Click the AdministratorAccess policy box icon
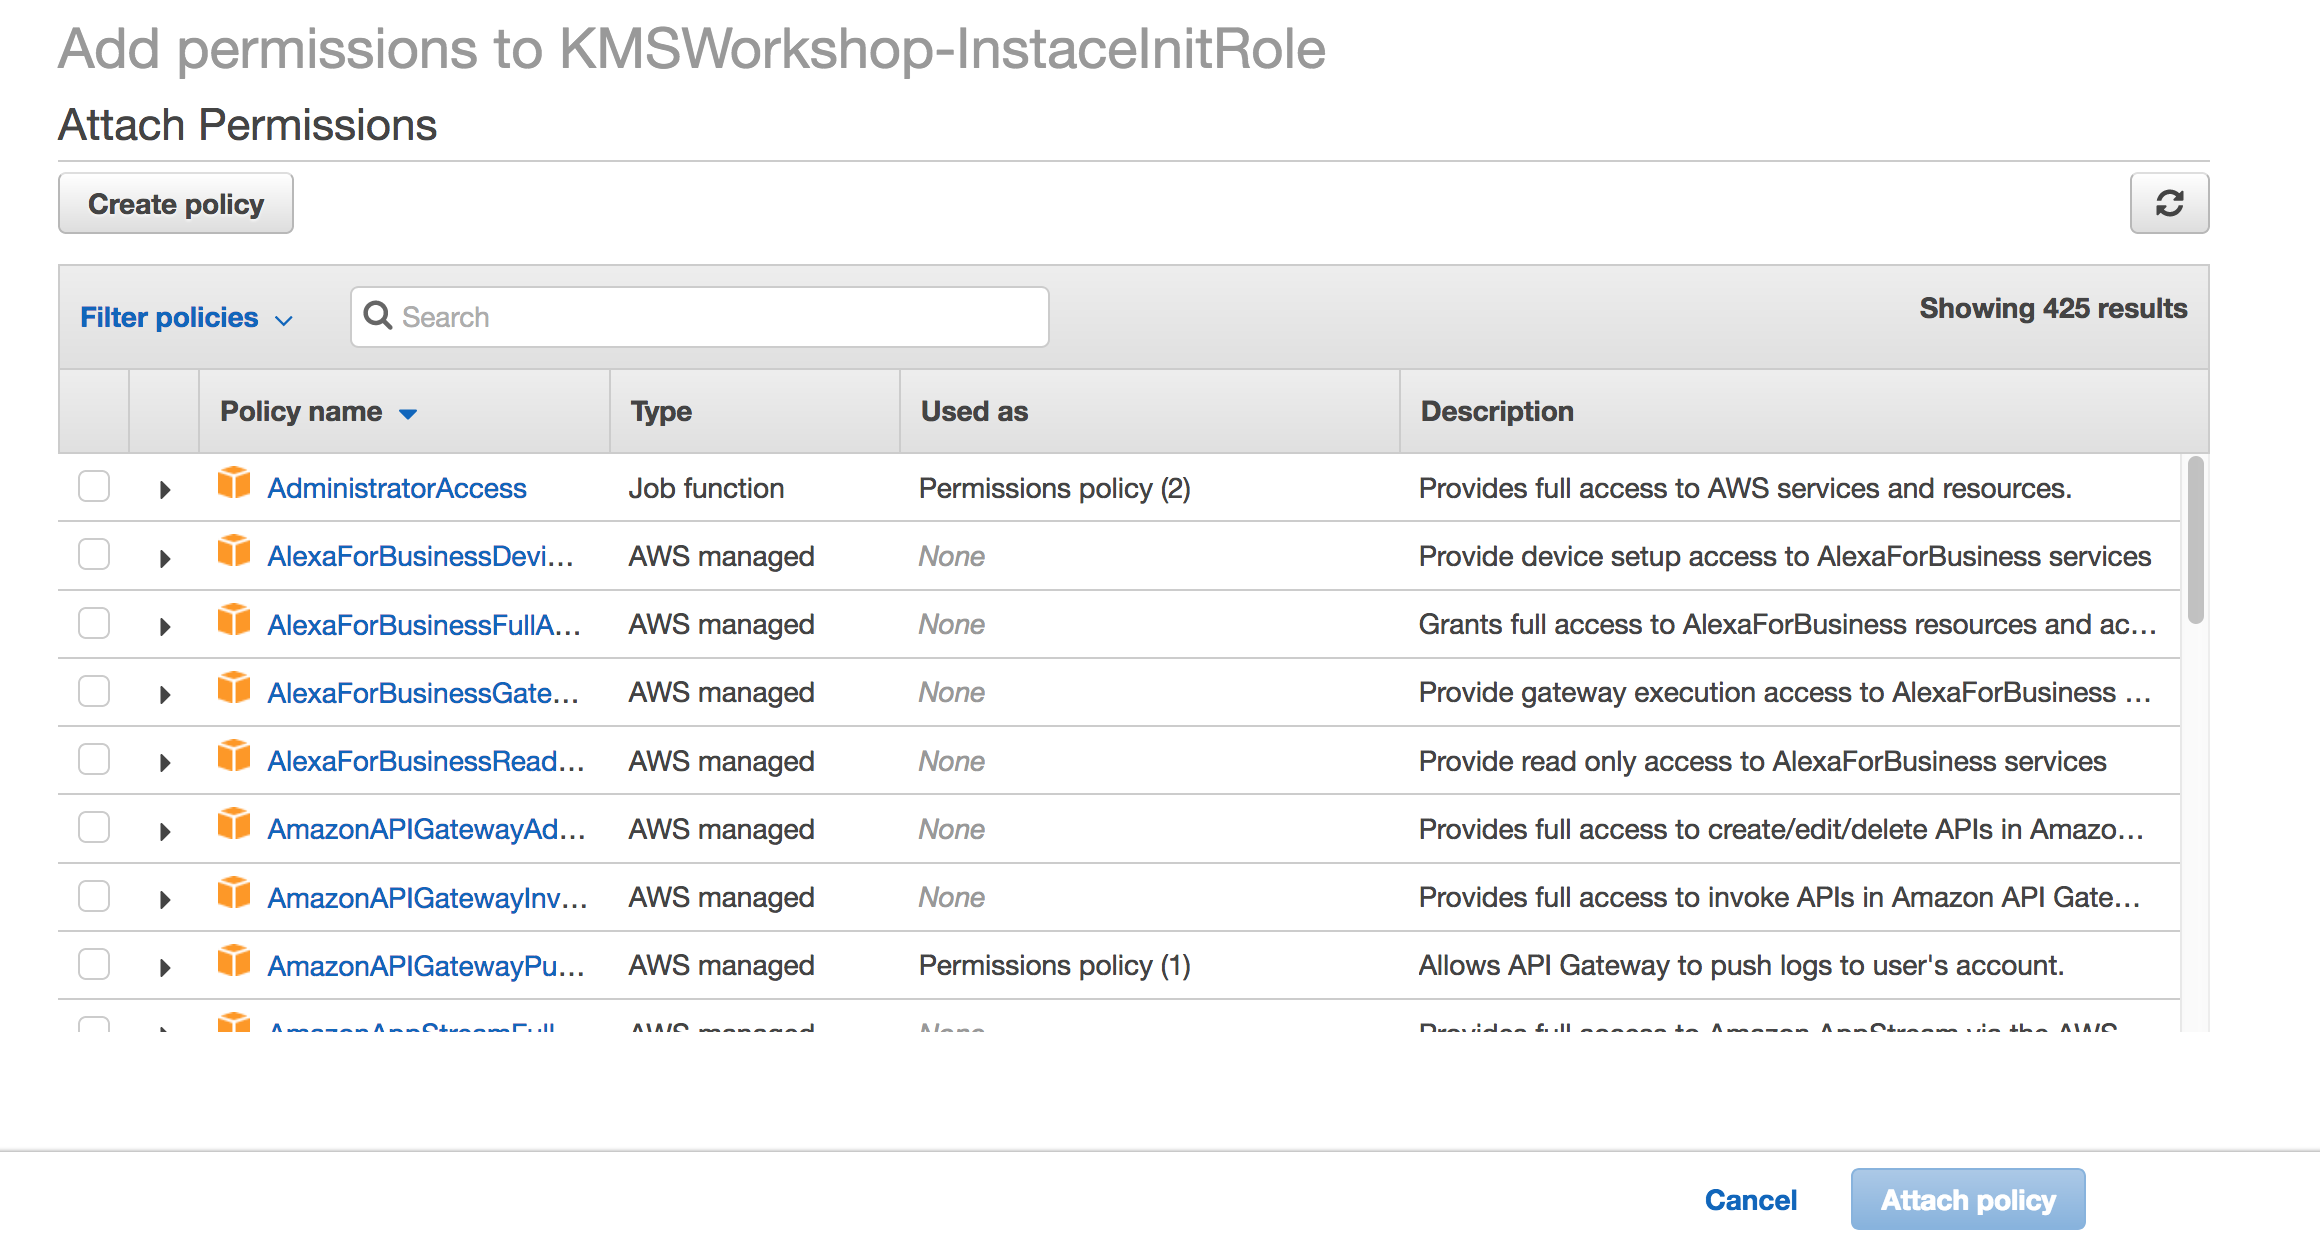The height and width of the screenshot is (1240, 2320). click(x=234, y=483)
